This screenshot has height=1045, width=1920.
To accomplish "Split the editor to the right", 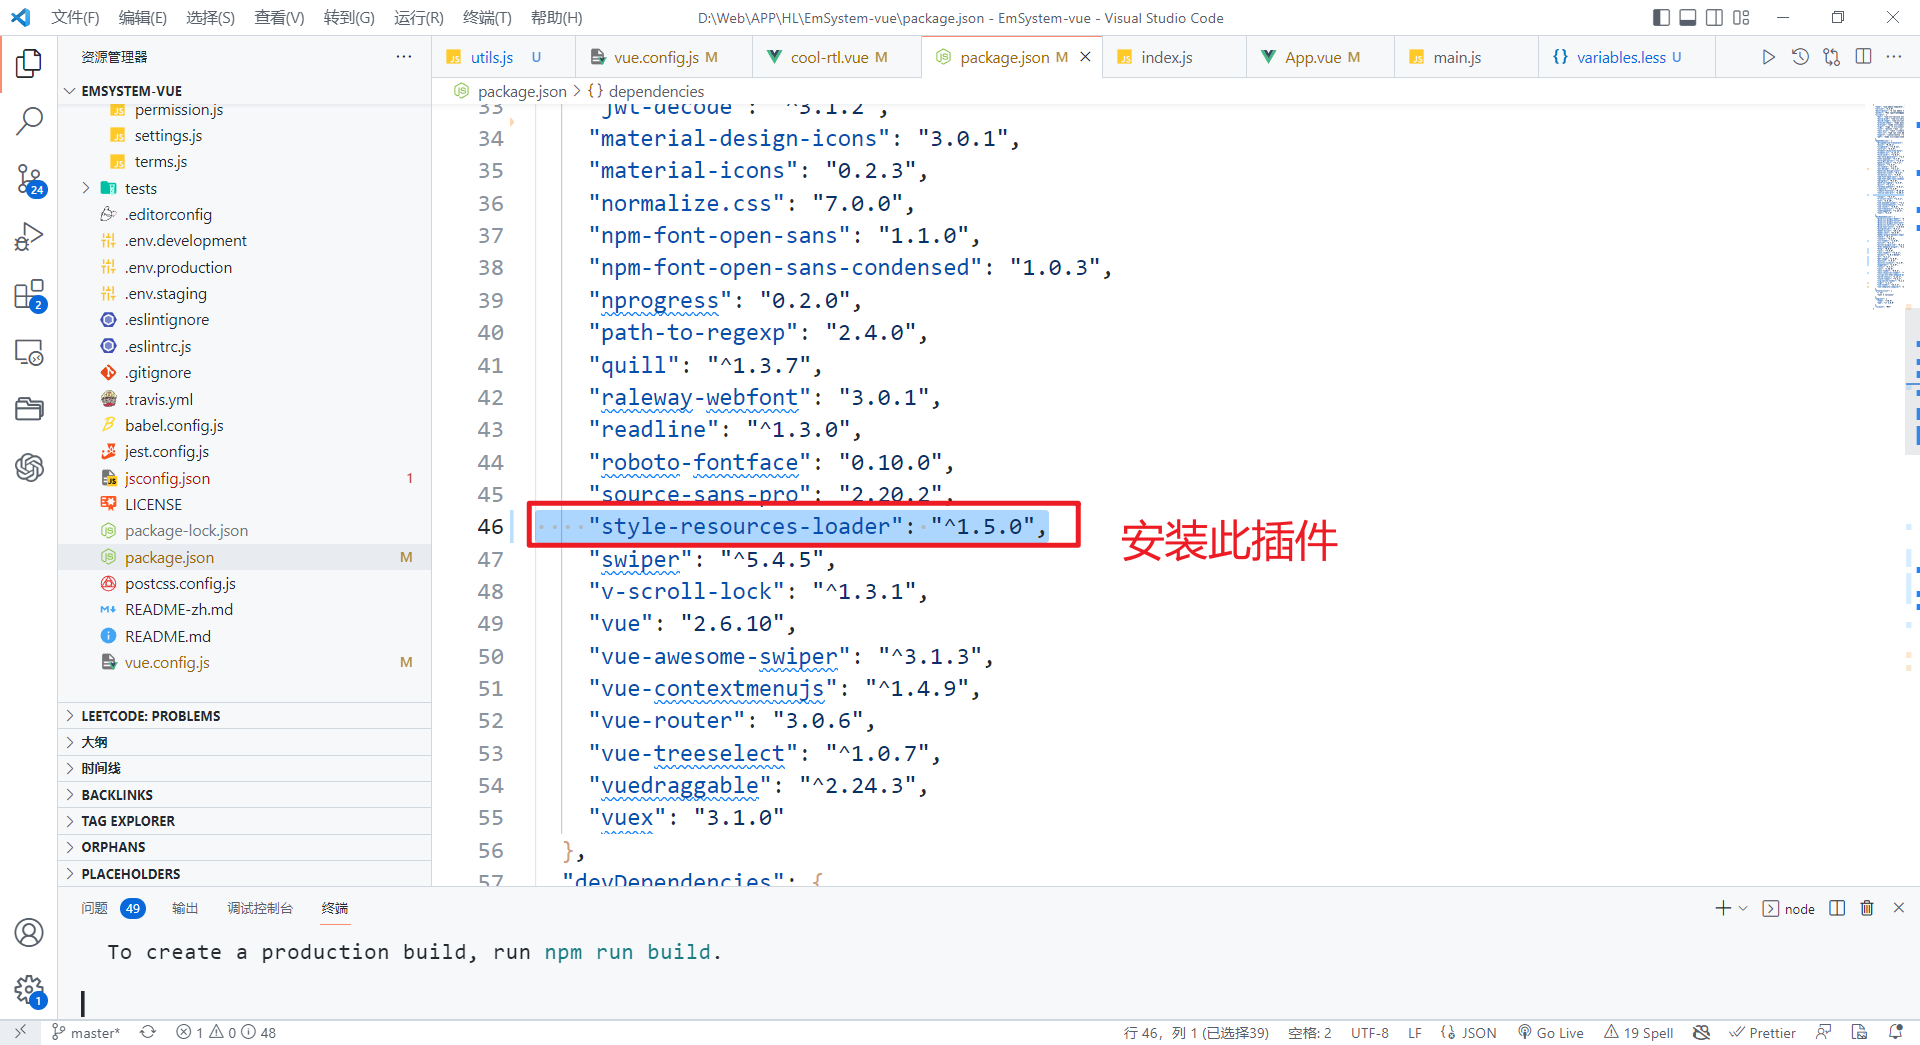I will tap(1863, 57).
